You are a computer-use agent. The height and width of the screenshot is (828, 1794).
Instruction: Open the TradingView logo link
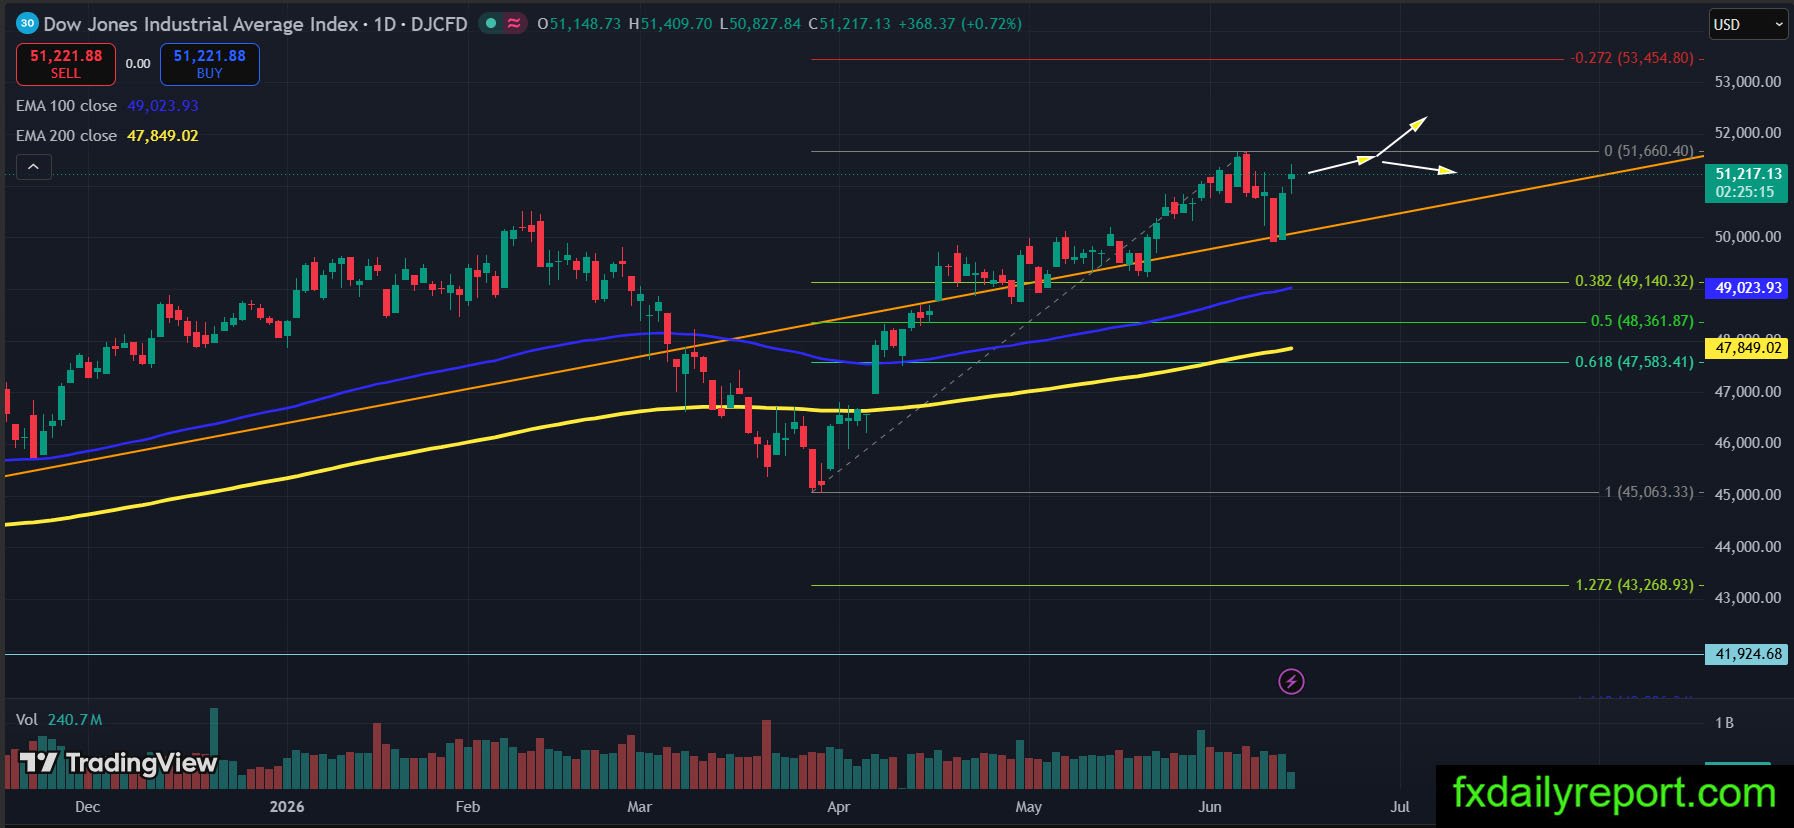[x=118, y=763]
